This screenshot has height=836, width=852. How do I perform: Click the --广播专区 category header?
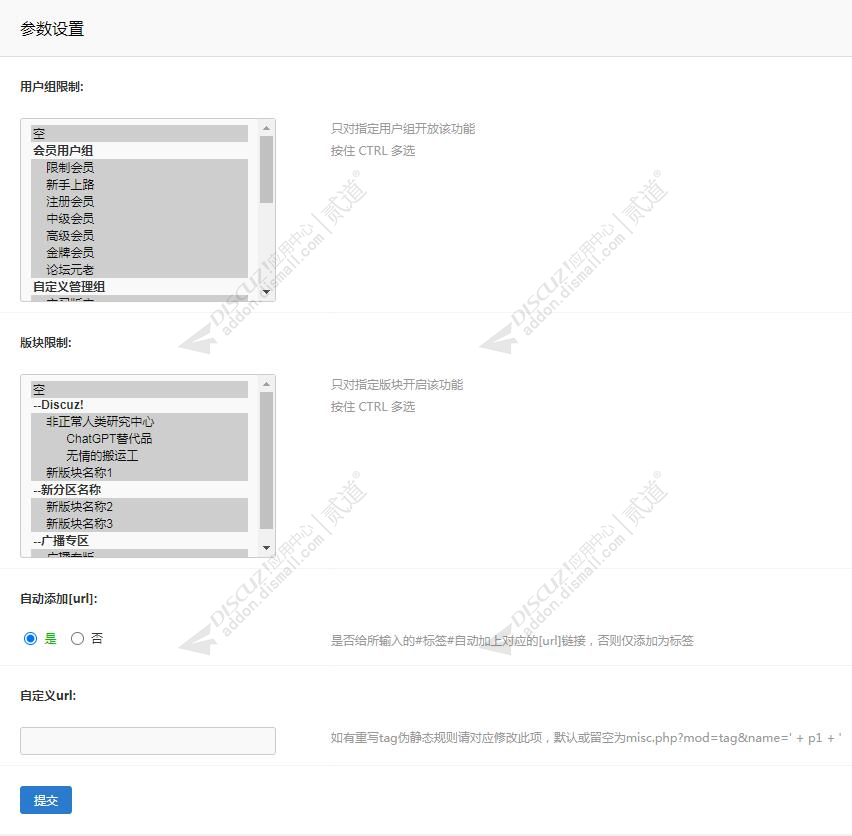(61, 540)
